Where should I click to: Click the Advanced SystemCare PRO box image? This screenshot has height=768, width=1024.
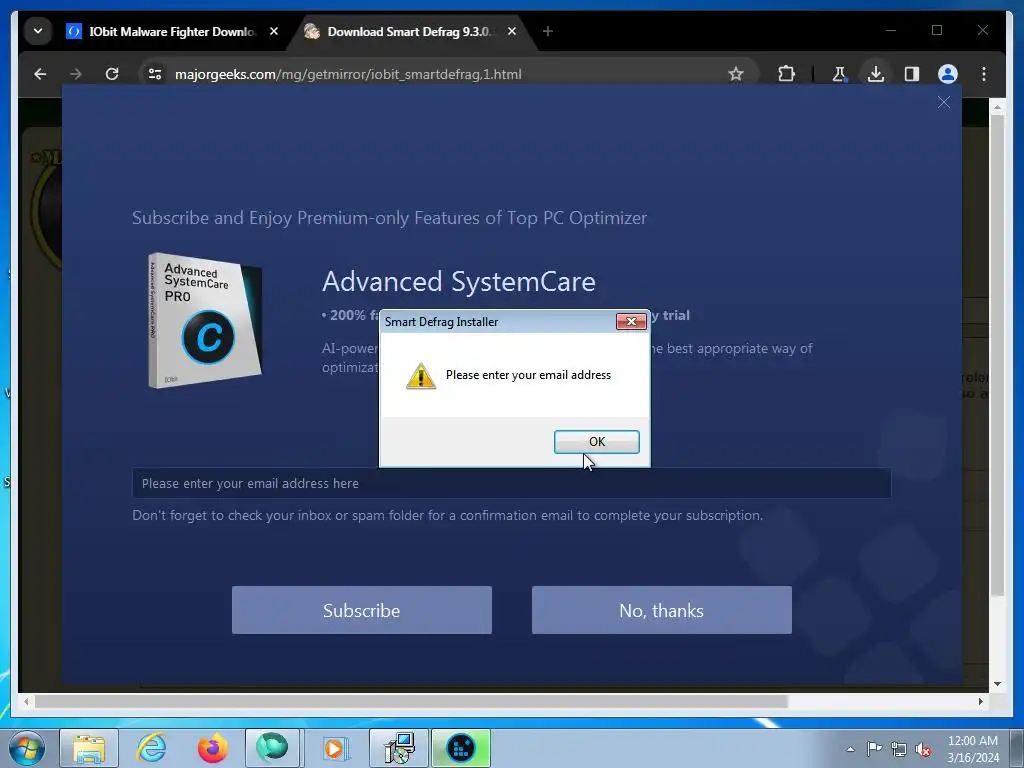[x=205, y=321]
